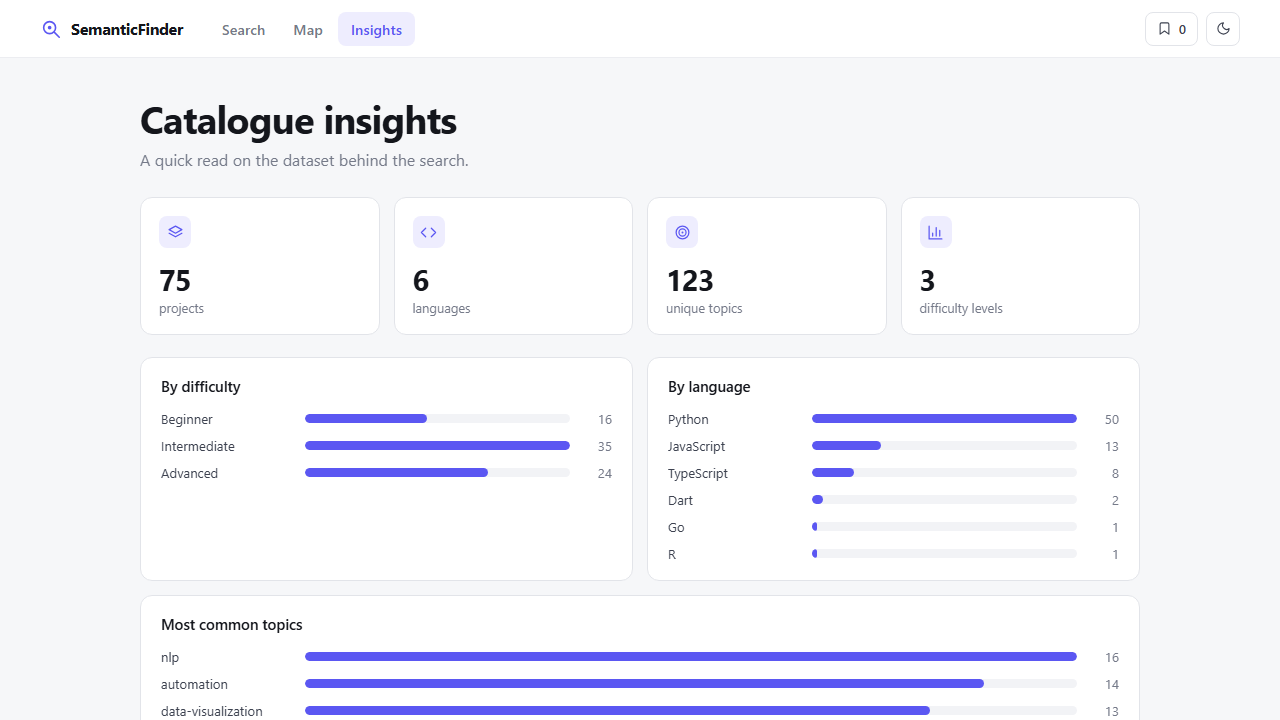Screen dimensions: 1280x720
Task: Click the nlp topic bar
Action: 691,657
